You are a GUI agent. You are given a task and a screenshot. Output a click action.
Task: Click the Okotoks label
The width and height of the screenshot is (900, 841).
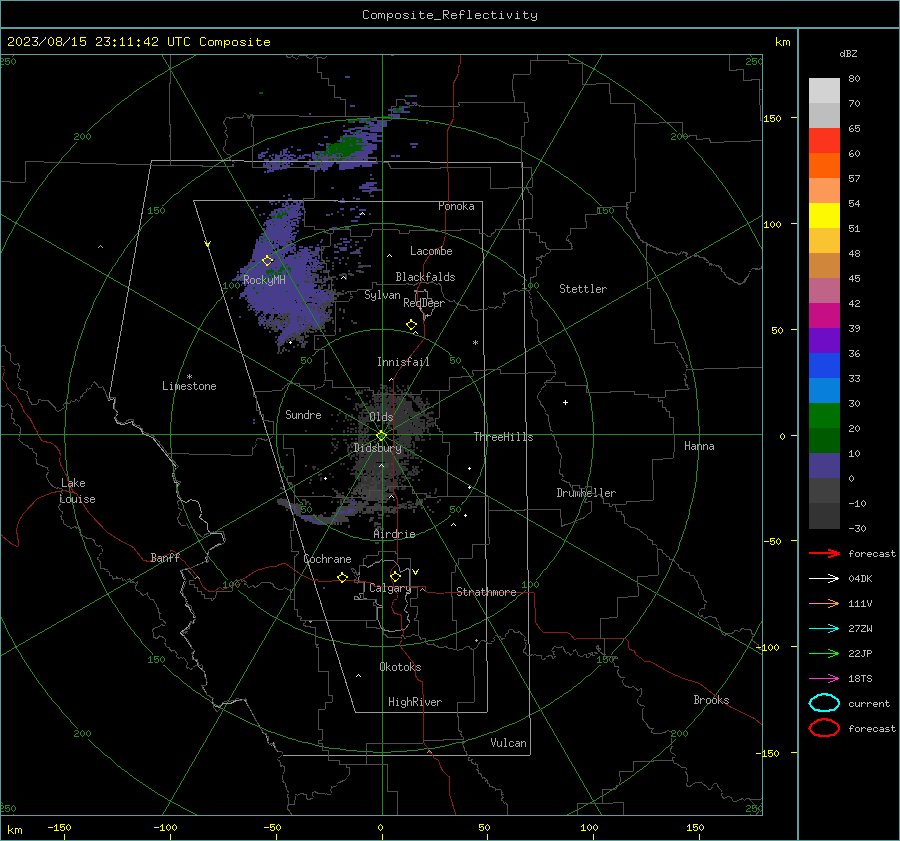click(400, 667)
